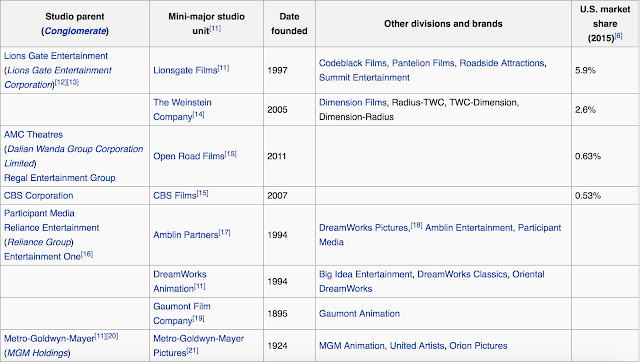Image resolution: width=640 pixels, height=362 pixels.
Task: Open AMC Theatres link
Action: pyautogui.click(x=33, y=135)
